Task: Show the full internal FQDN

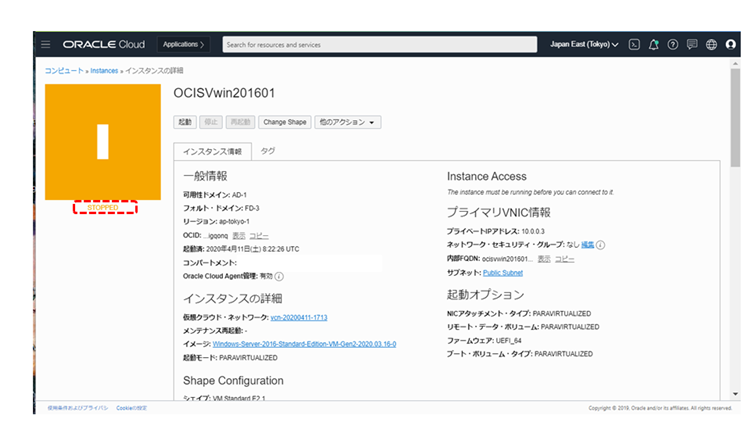Action: point(544,259)
